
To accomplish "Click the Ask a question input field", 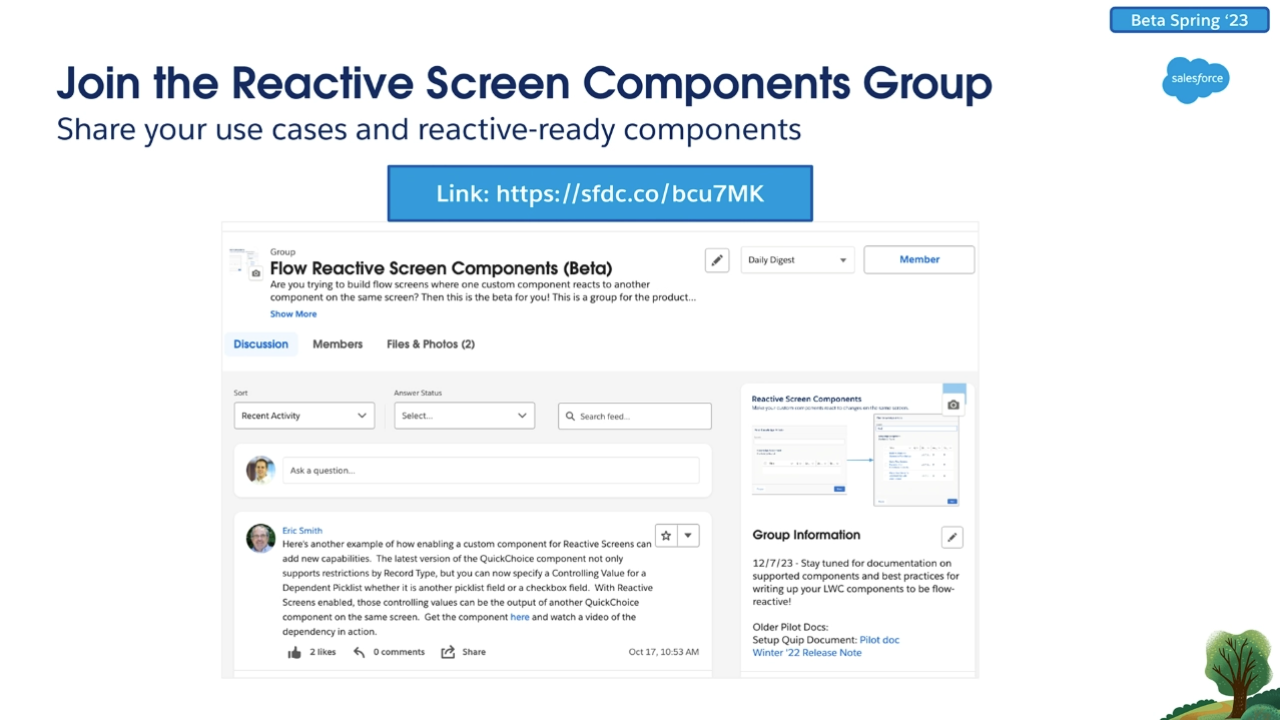I will pos(490,470).
